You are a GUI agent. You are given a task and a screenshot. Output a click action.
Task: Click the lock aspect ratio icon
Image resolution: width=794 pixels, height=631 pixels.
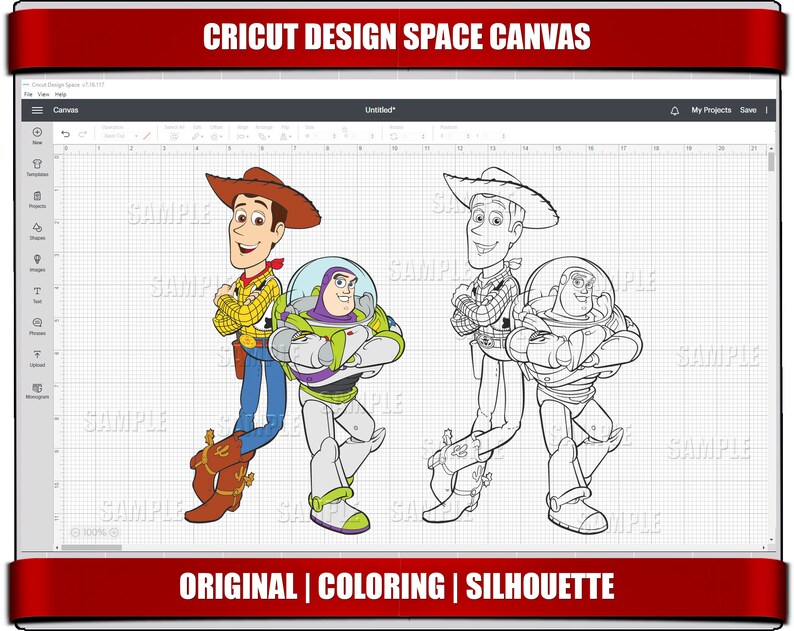(344, 129)
